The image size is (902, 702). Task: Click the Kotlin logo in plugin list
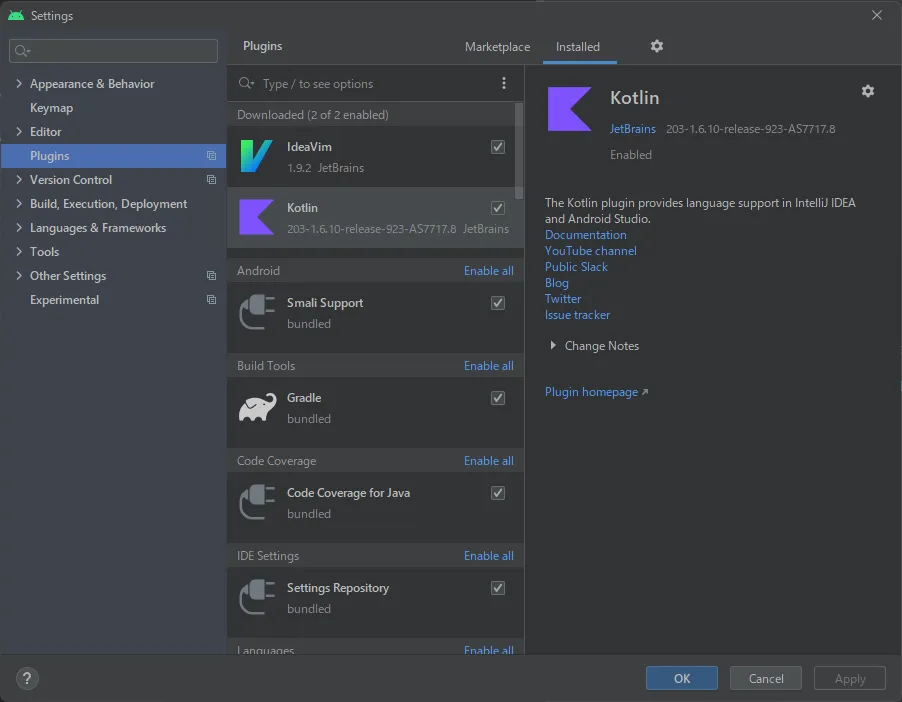coord(256,218)
